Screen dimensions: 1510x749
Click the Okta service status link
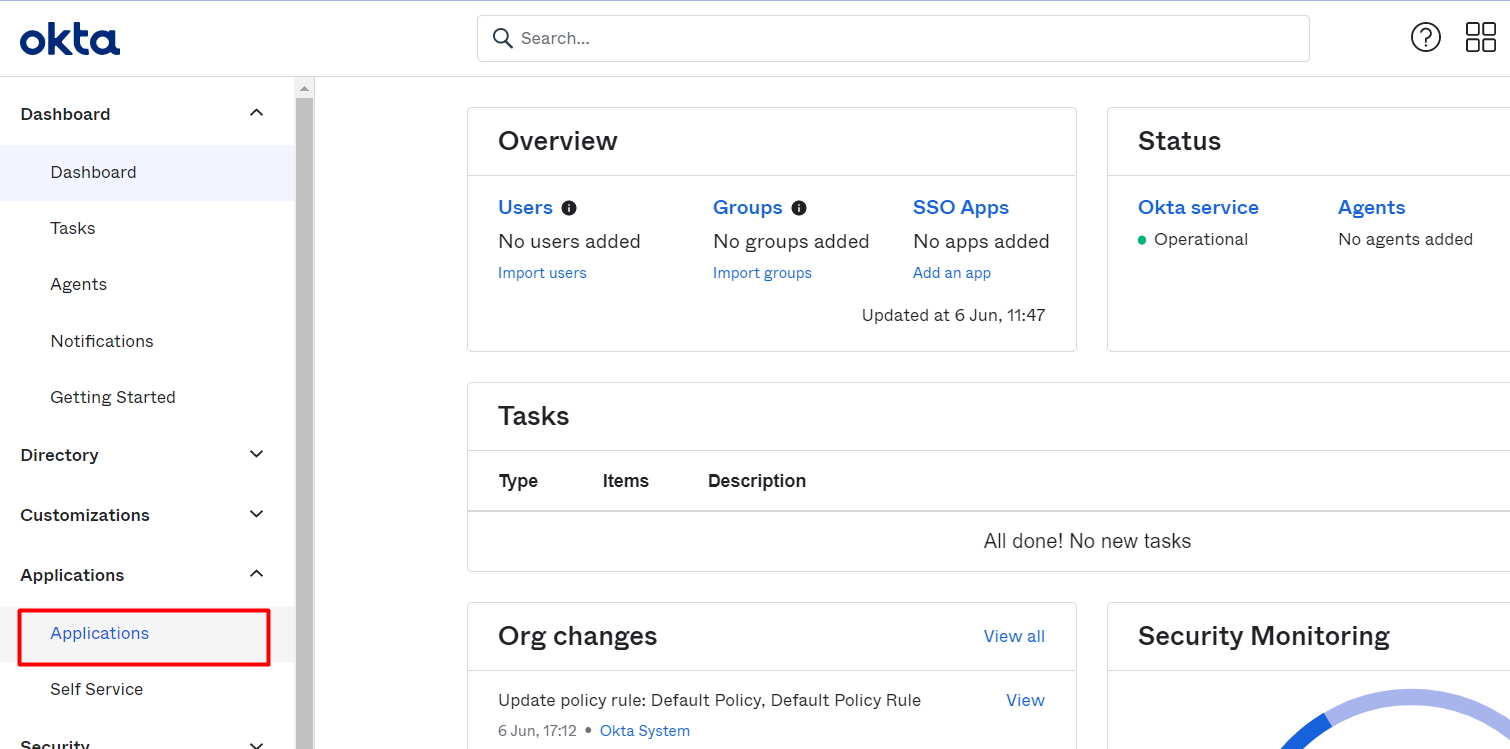pyautogui.click(x=1198, y=207)
